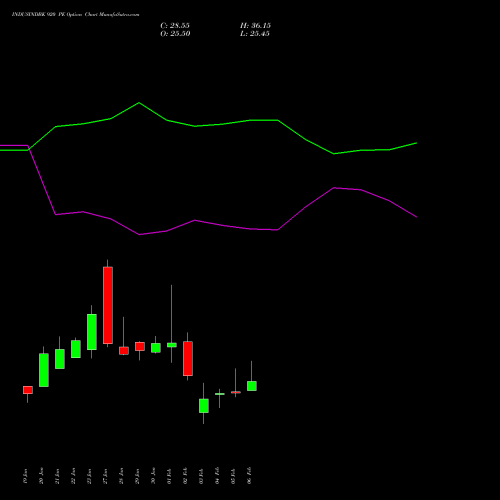Click the high value H: 36.15

tap(255, 26)
